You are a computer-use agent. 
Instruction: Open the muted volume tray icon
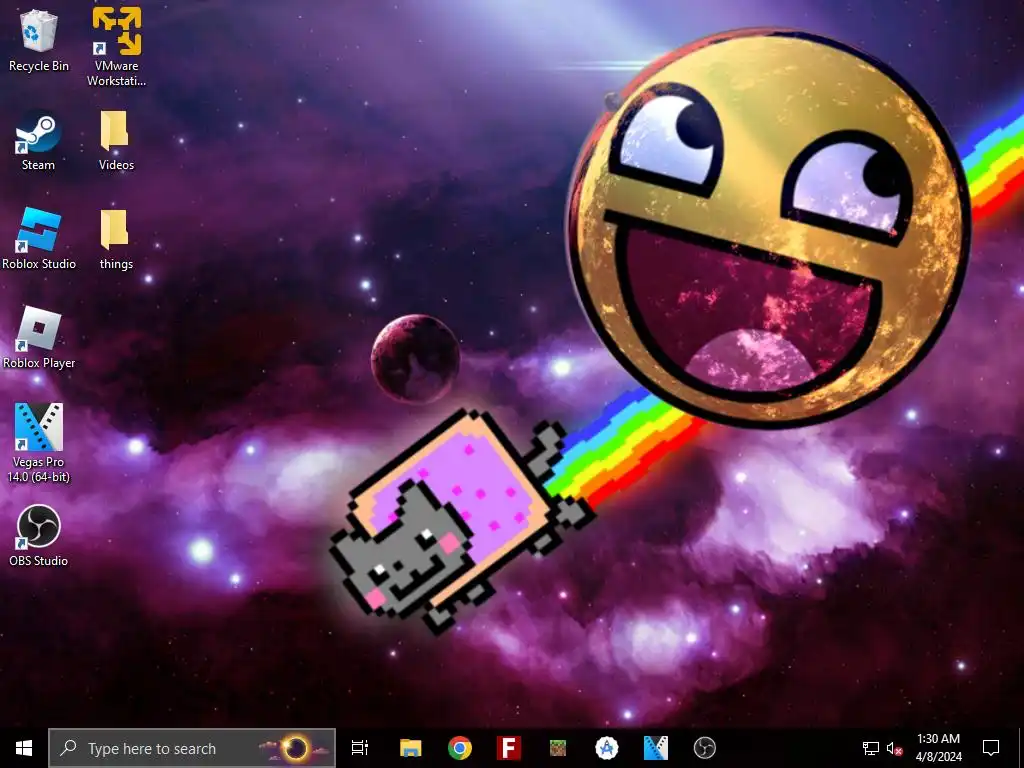[x=894, y=748]
